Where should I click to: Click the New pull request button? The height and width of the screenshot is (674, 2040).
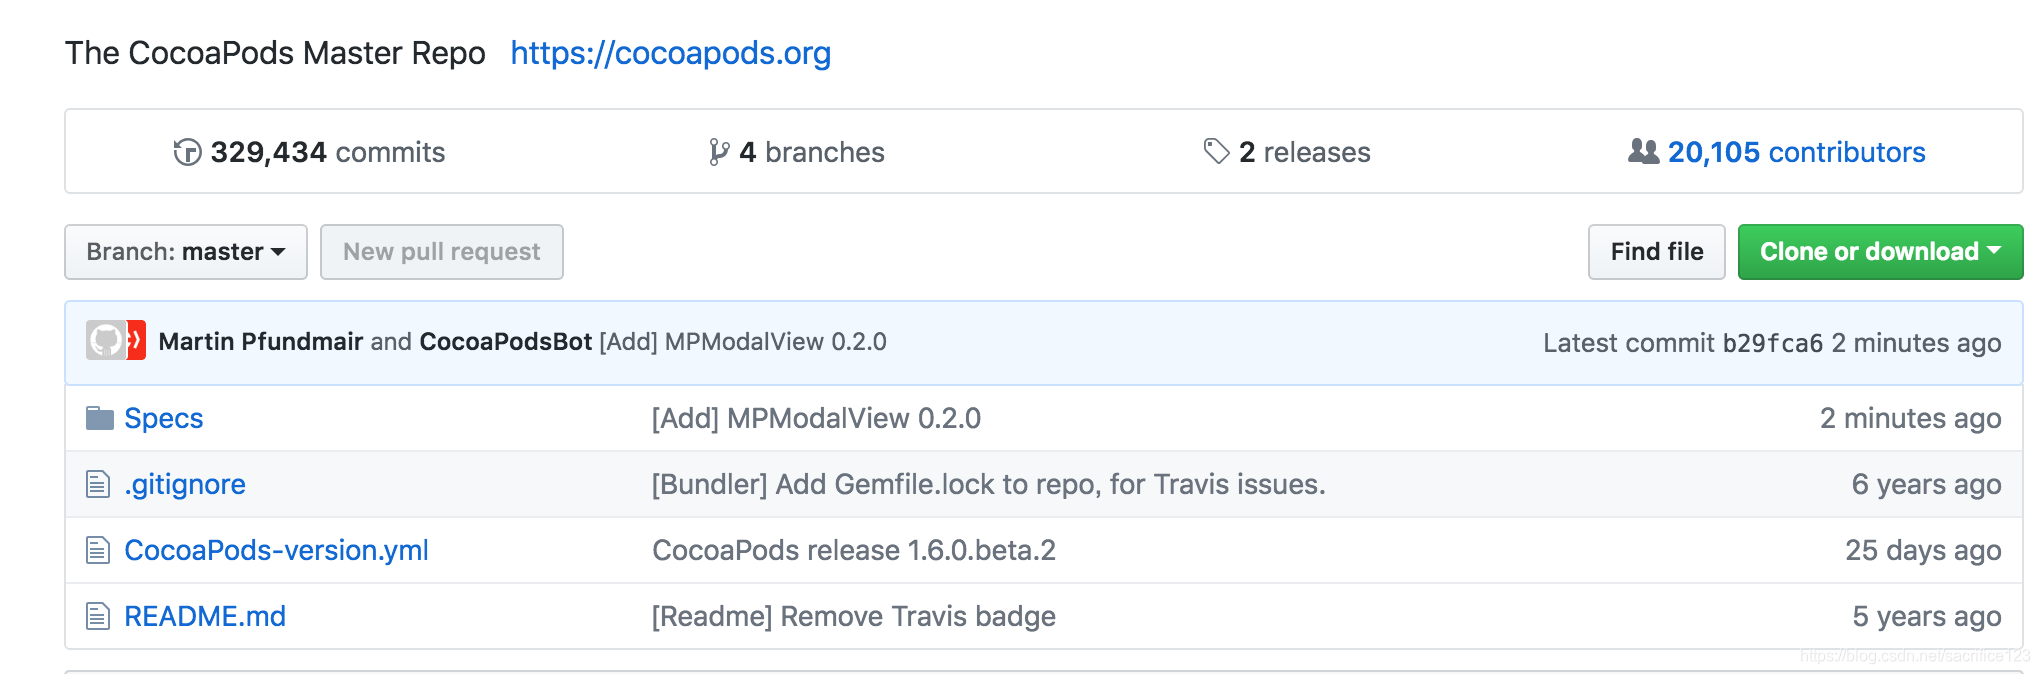coord(442,252)
